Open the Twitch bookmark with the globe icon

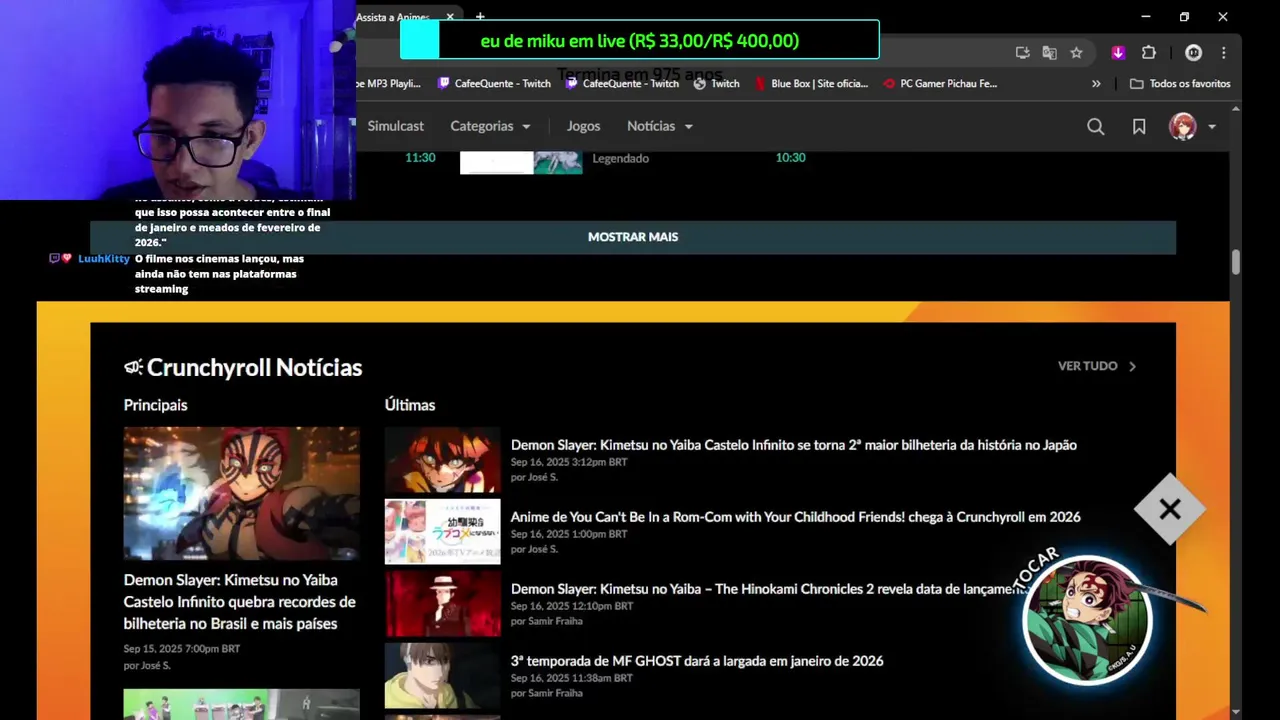coord(716,84)
